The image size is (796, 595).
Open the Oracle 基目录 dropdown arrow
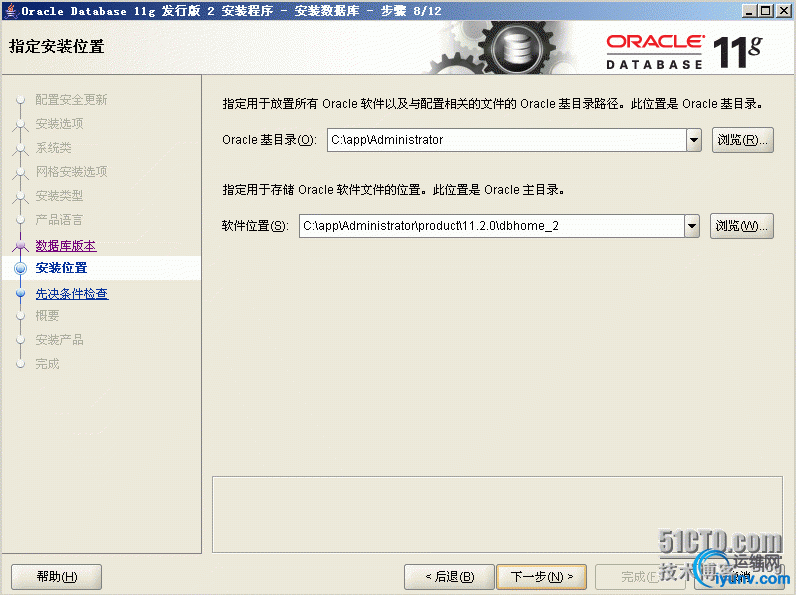(x=694, y=140)
